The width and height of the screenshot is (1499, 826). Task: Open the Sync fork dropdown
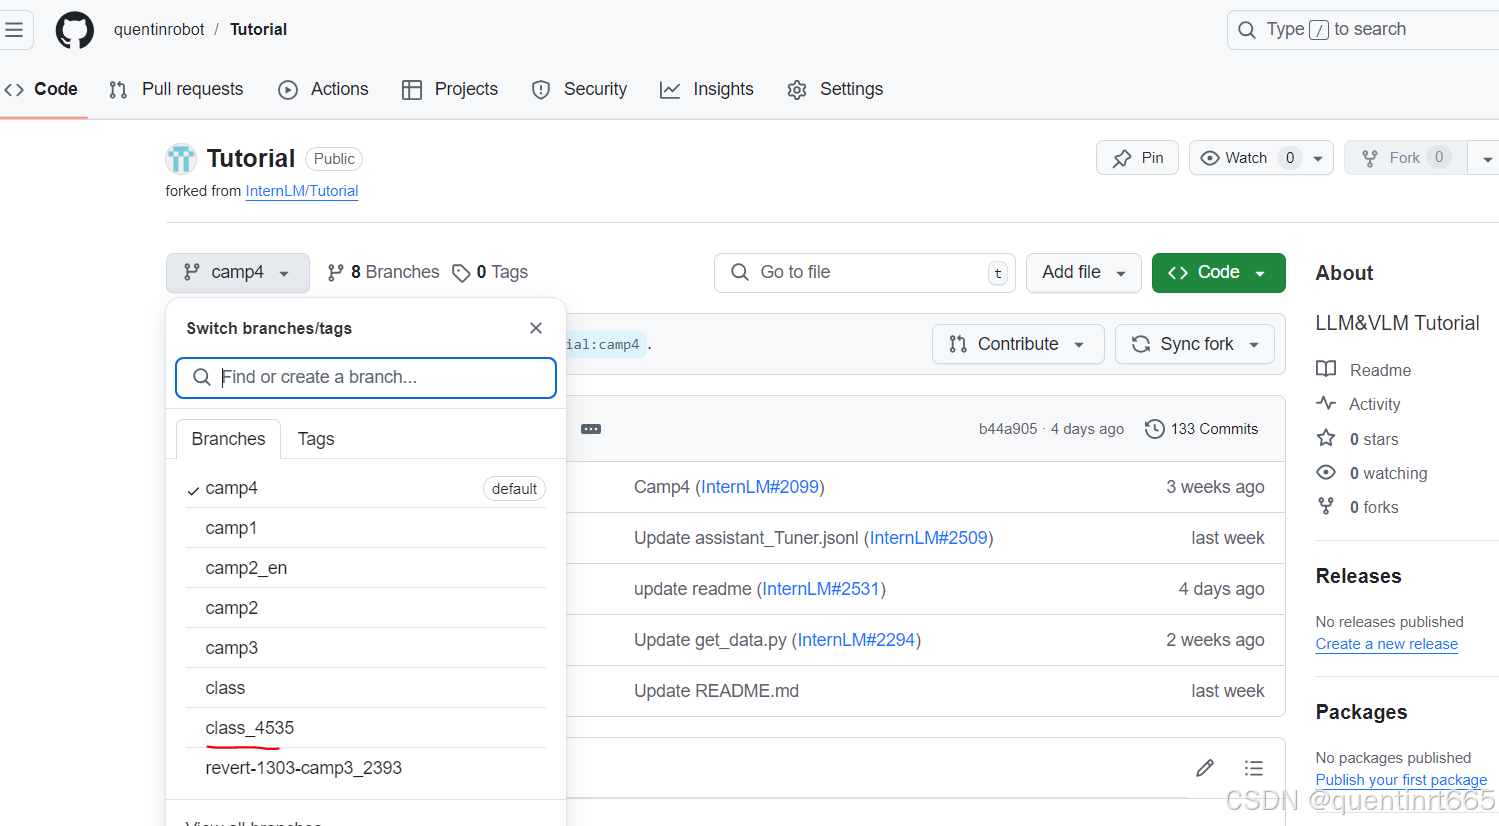(1195, 344)
